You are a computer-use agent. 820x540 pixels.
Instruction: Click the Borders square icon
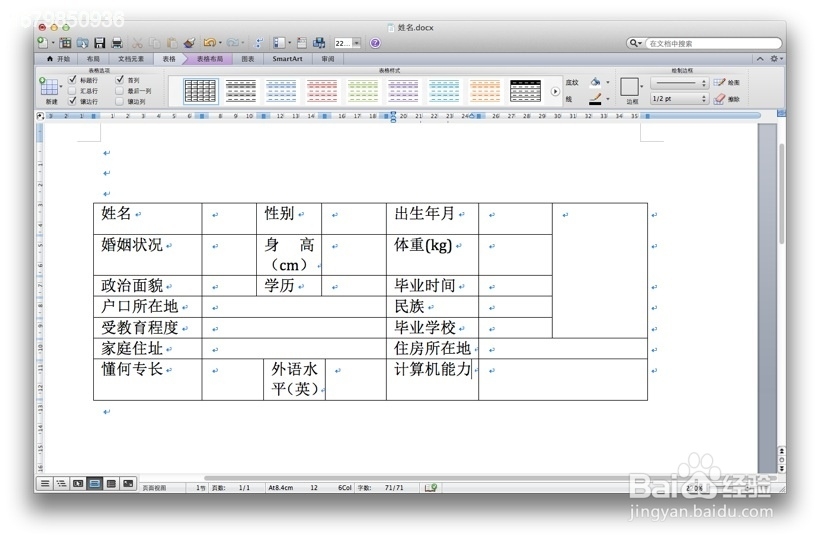[629, 87]
